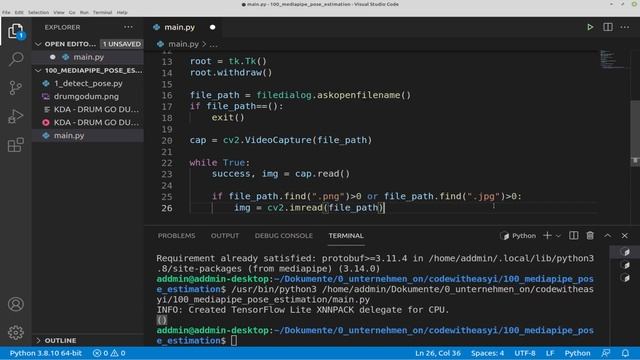Select main.py under Open Editors
Viewport: 640px width, 360px height.
click(88, 57)
